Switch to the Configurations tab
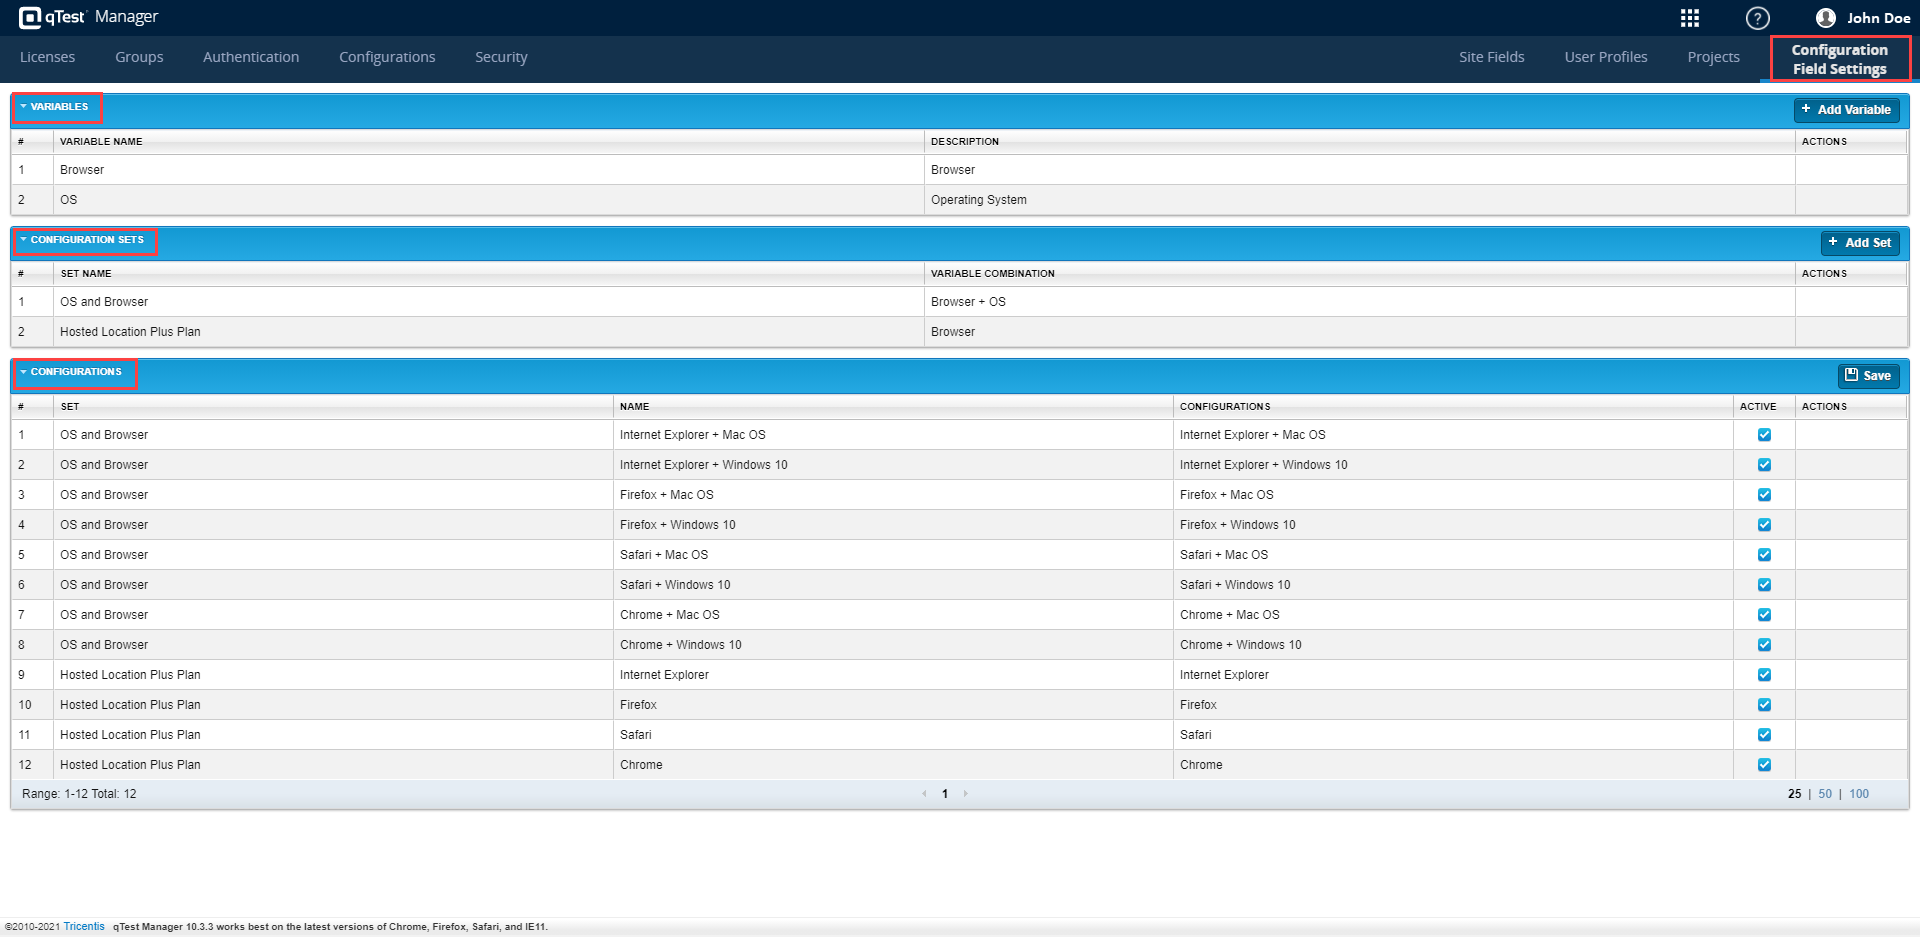 tap(387, 57)
